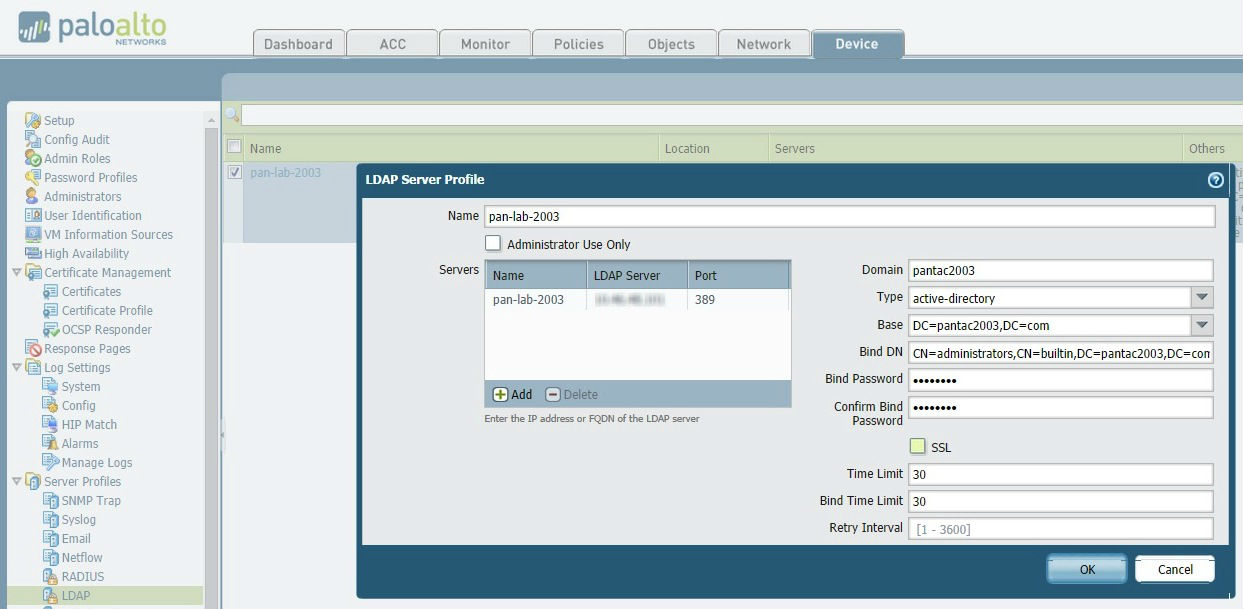
Task: Click the help icon in LDAP dialog header
Action: click(1215, 180)
